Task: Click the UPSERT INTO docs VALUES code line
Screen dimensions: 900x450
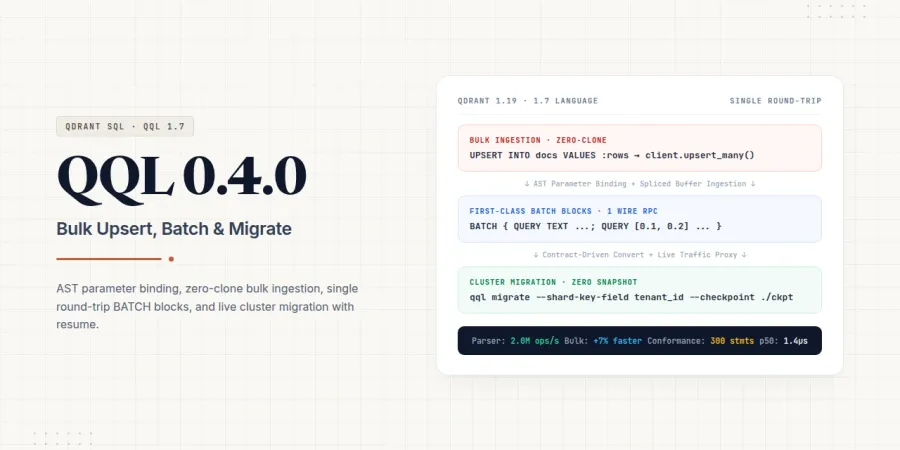Action: [612, 156]
